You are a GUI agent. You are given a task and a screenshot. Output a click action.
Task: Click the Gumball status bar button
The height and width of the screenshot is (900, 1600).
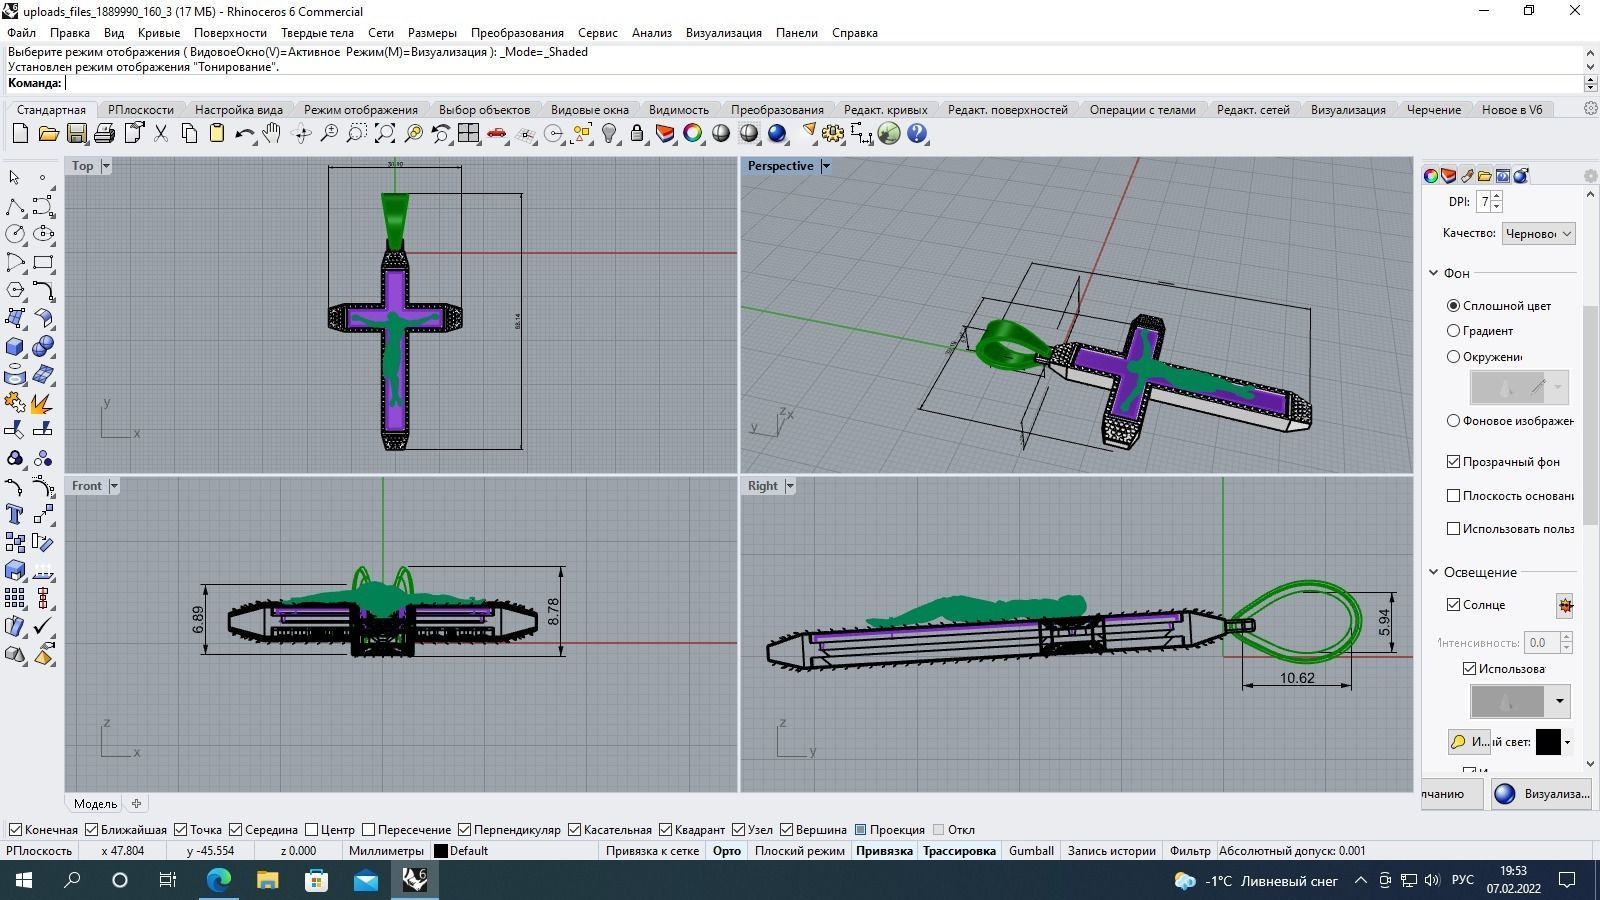(x=1031, y=851)
